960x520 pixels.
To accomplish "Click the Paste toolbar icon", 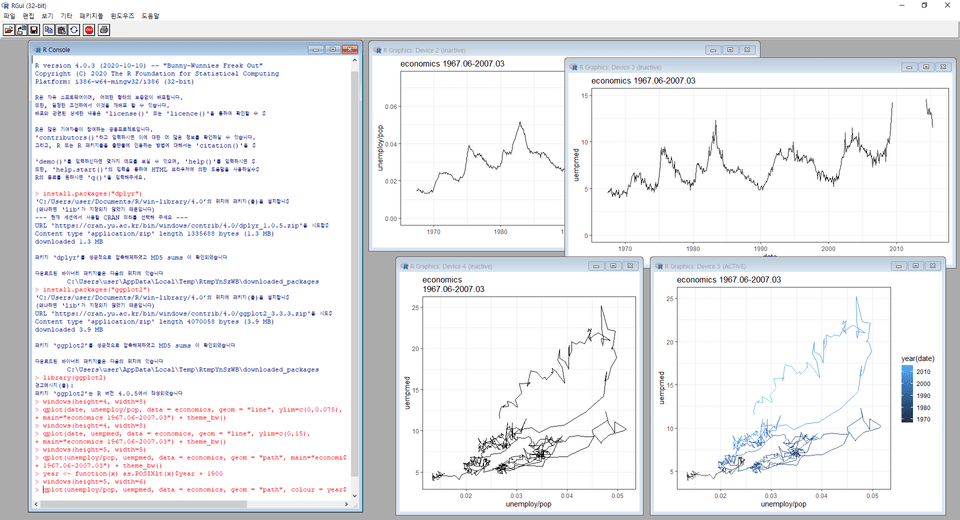I will coord(62,30).
